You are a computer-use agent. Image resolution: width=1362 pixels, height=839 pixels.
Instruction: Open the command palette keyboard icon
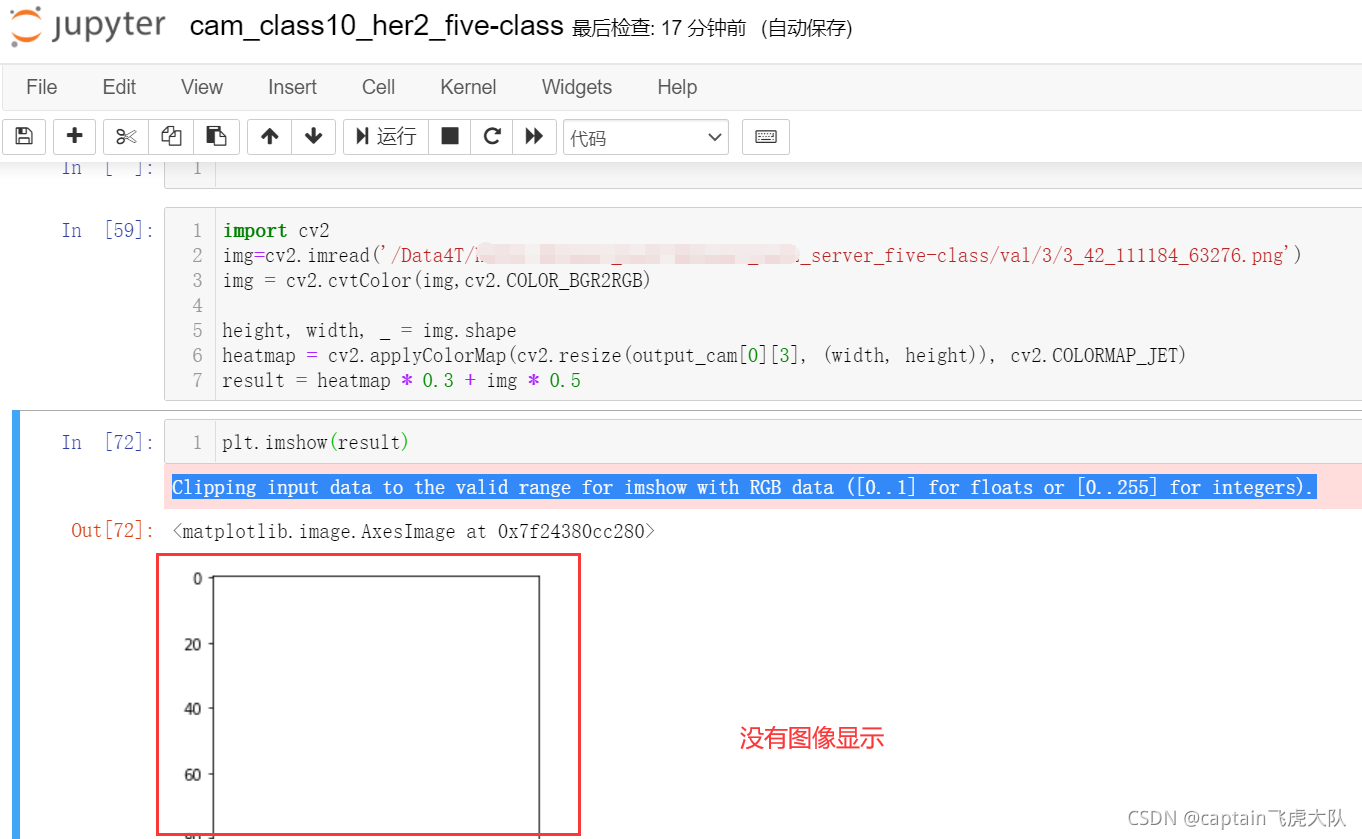[765, 136]
